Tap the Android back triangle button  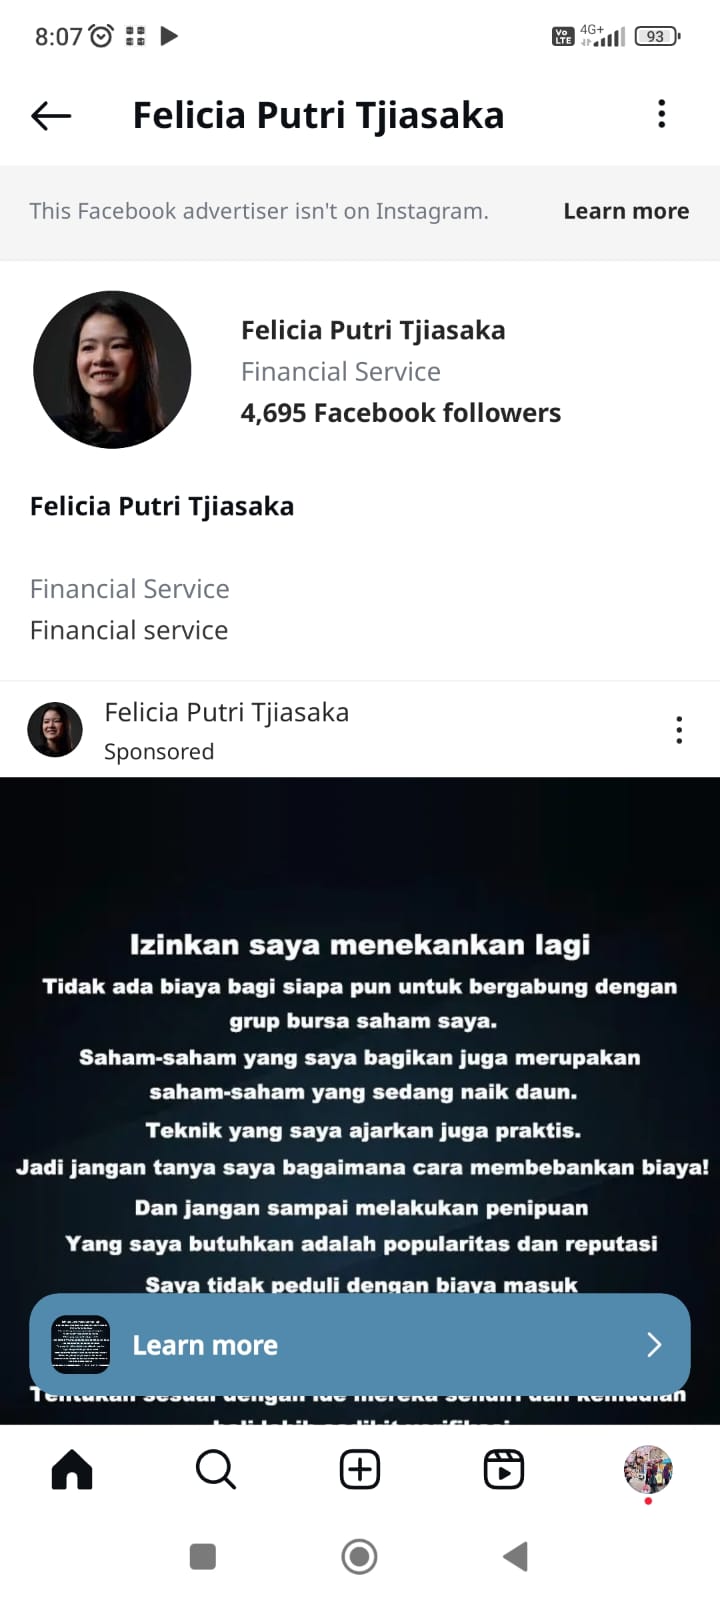click(x=515, y=1556)
